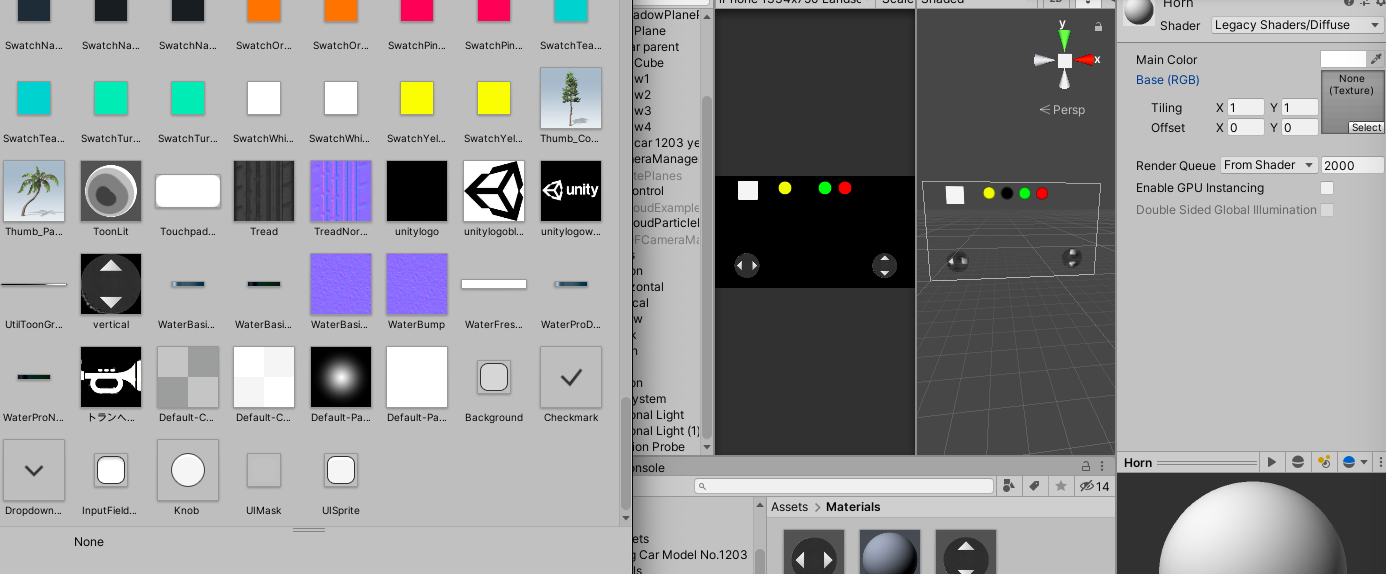Click the yellow circle in Game view

pos(785,188)
